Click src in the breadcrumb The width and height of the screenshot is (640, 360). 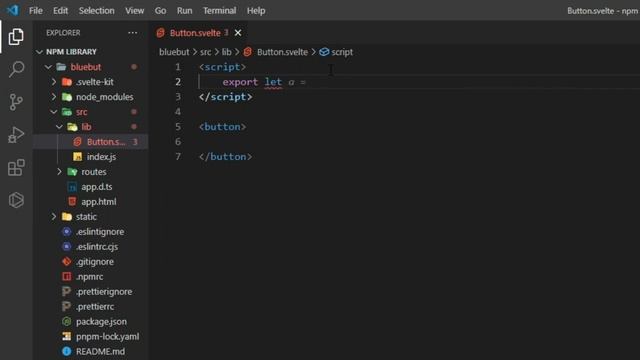point(205,52)
